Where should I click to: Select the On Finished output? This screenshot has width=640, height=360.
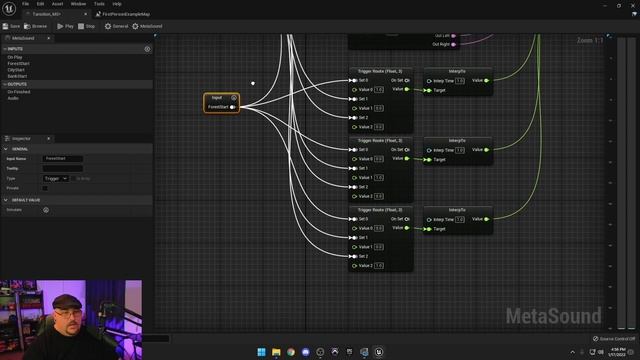tap(19, 92)
